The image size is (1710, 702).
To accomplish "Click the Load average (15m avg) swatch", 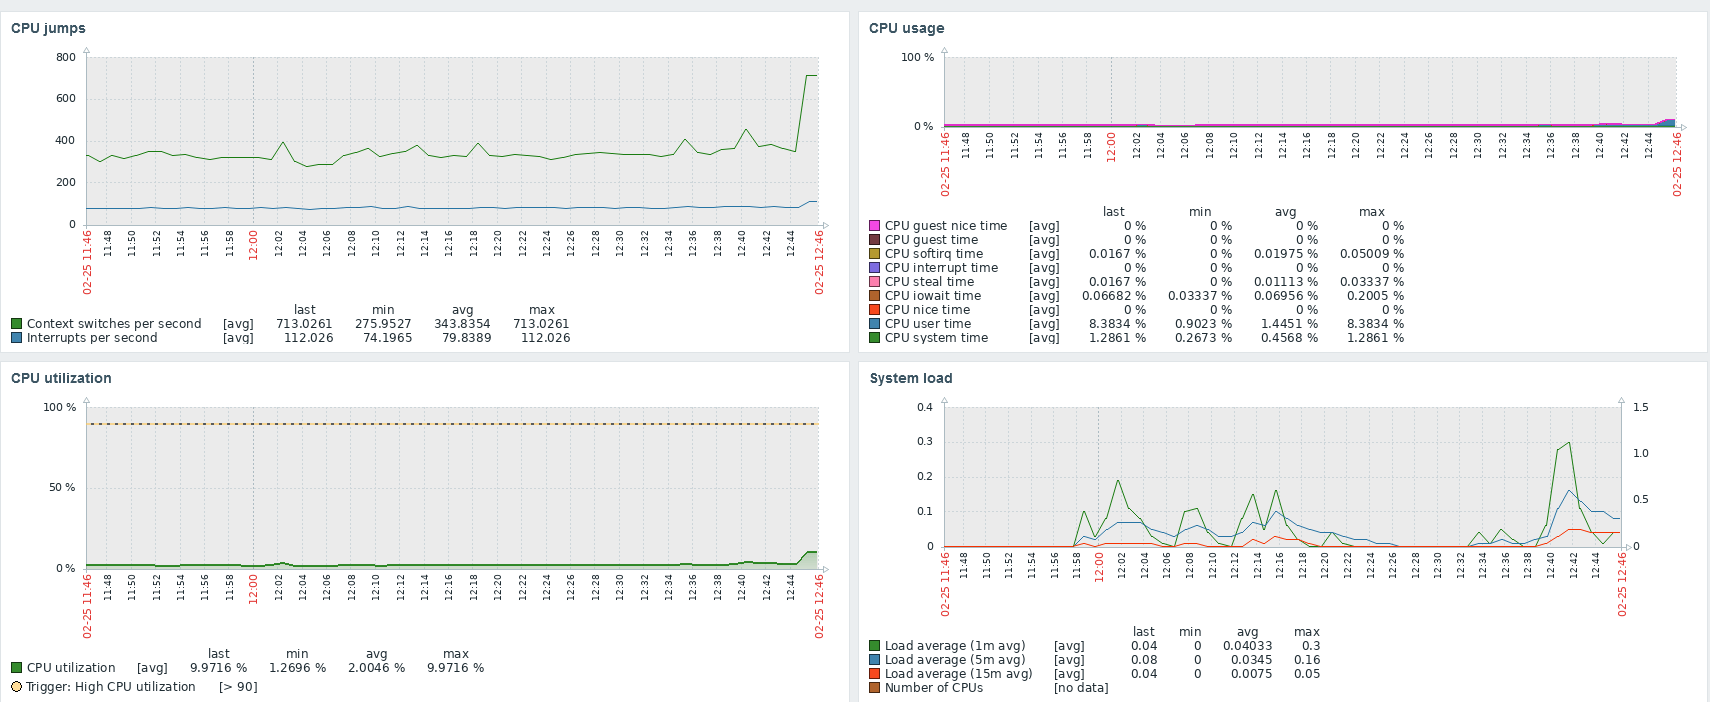I will (875, 674).
